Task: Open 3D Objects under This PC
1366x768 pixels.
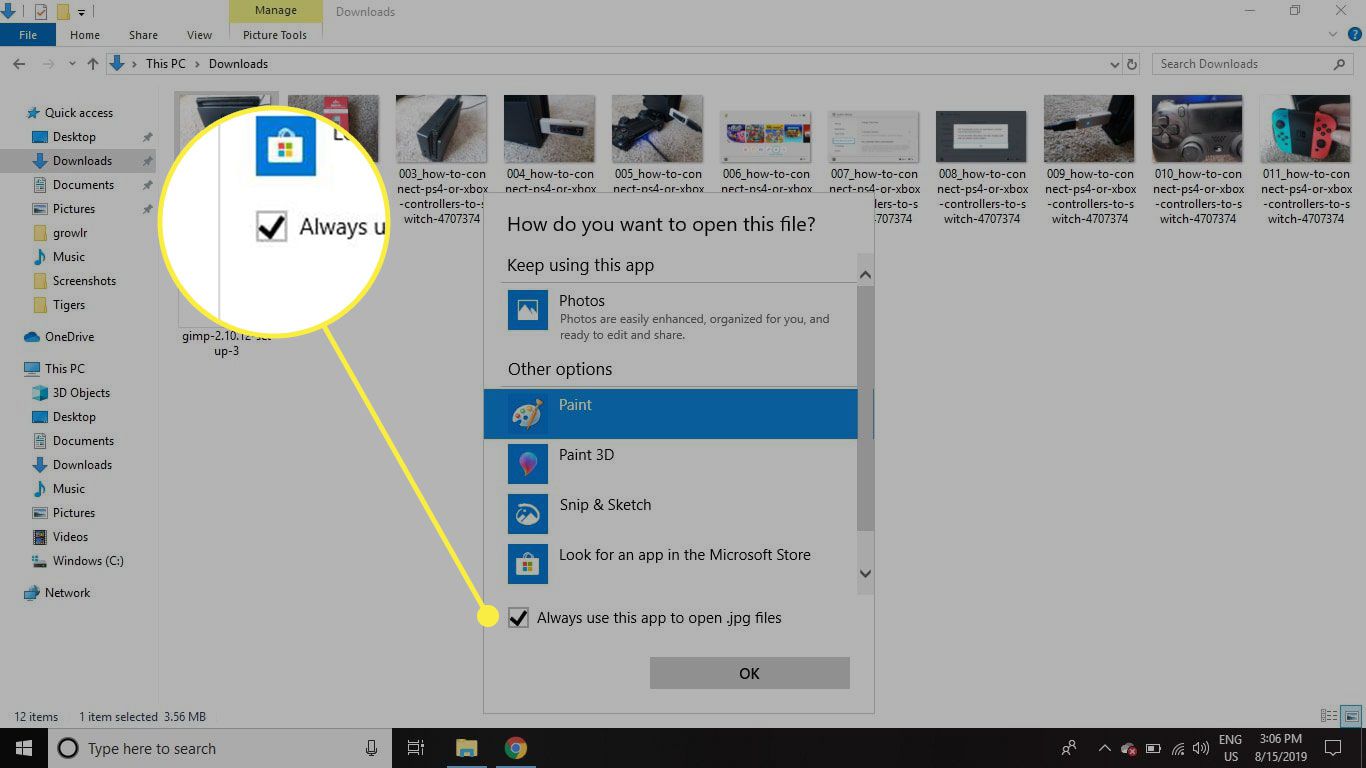Action: pyautogui.click(x=81, y=393)
